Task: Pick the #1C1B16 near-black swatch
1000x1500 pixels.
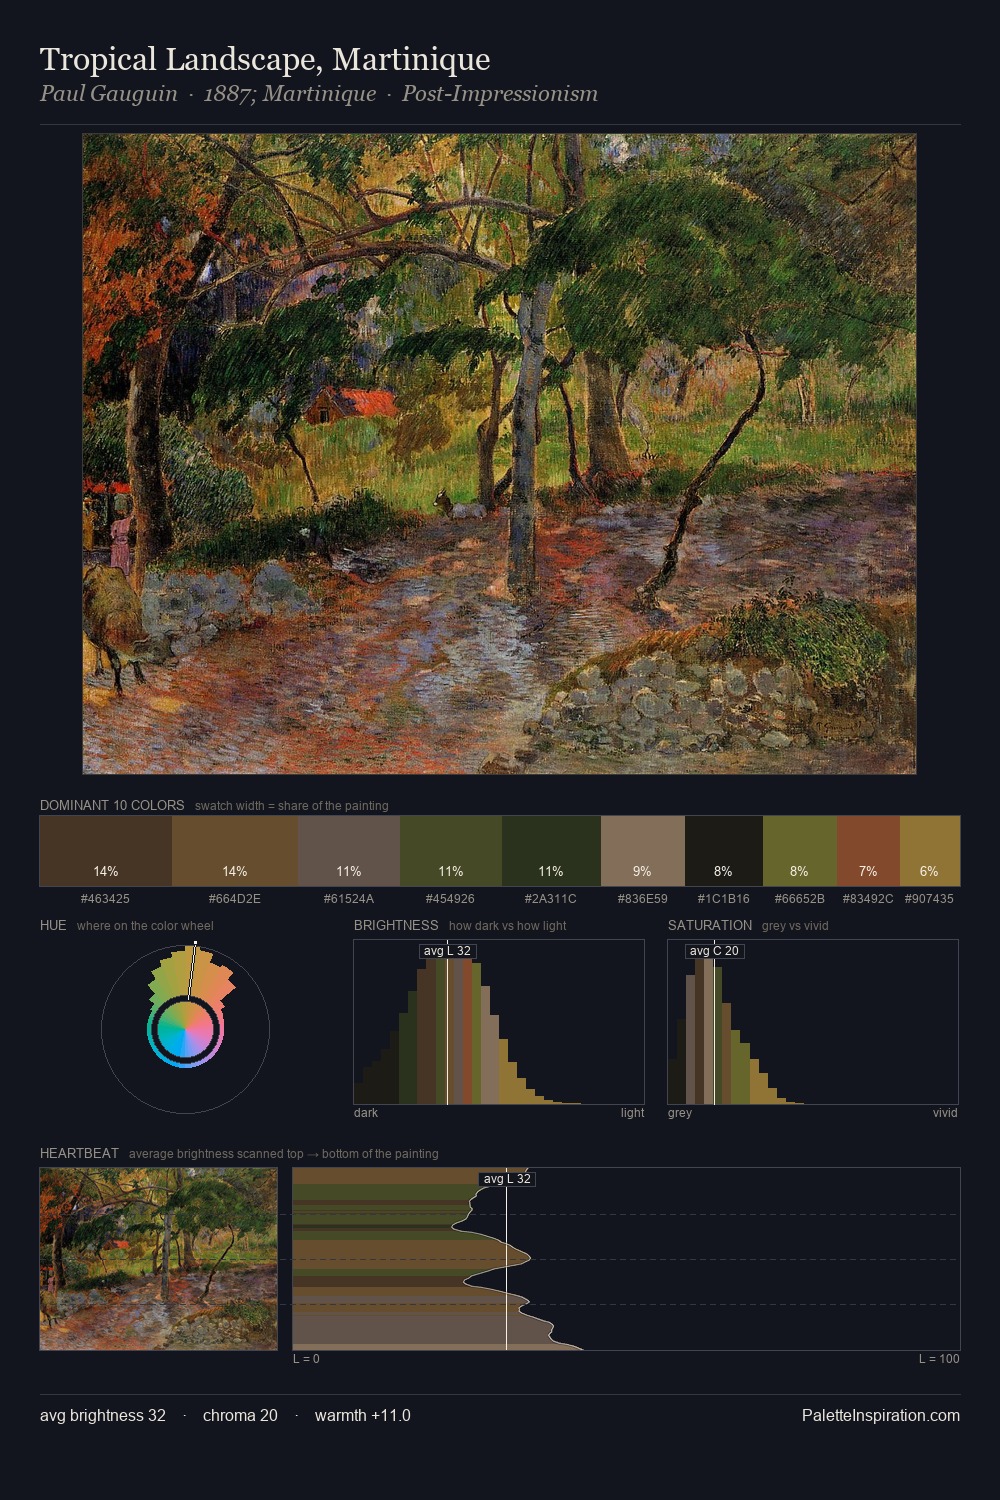Action: (724, 851)
